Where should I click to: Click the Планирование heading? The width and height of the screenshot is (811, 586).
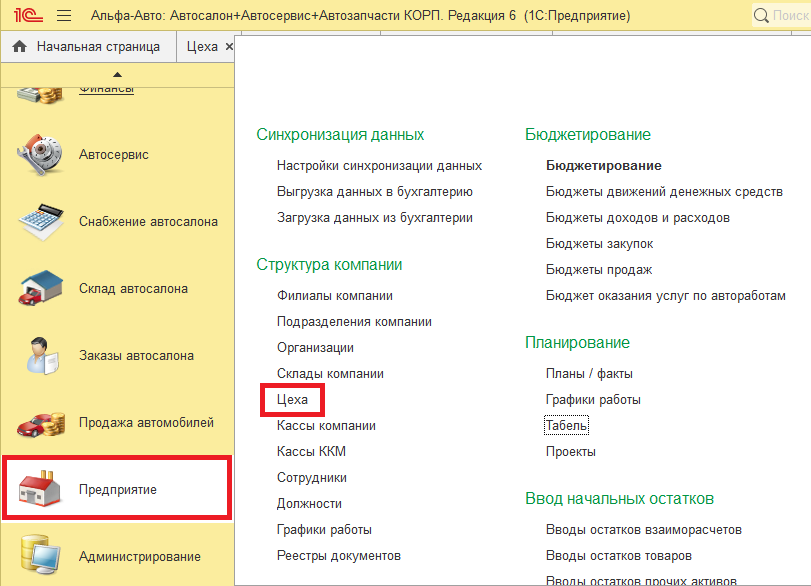pos(577,342)
